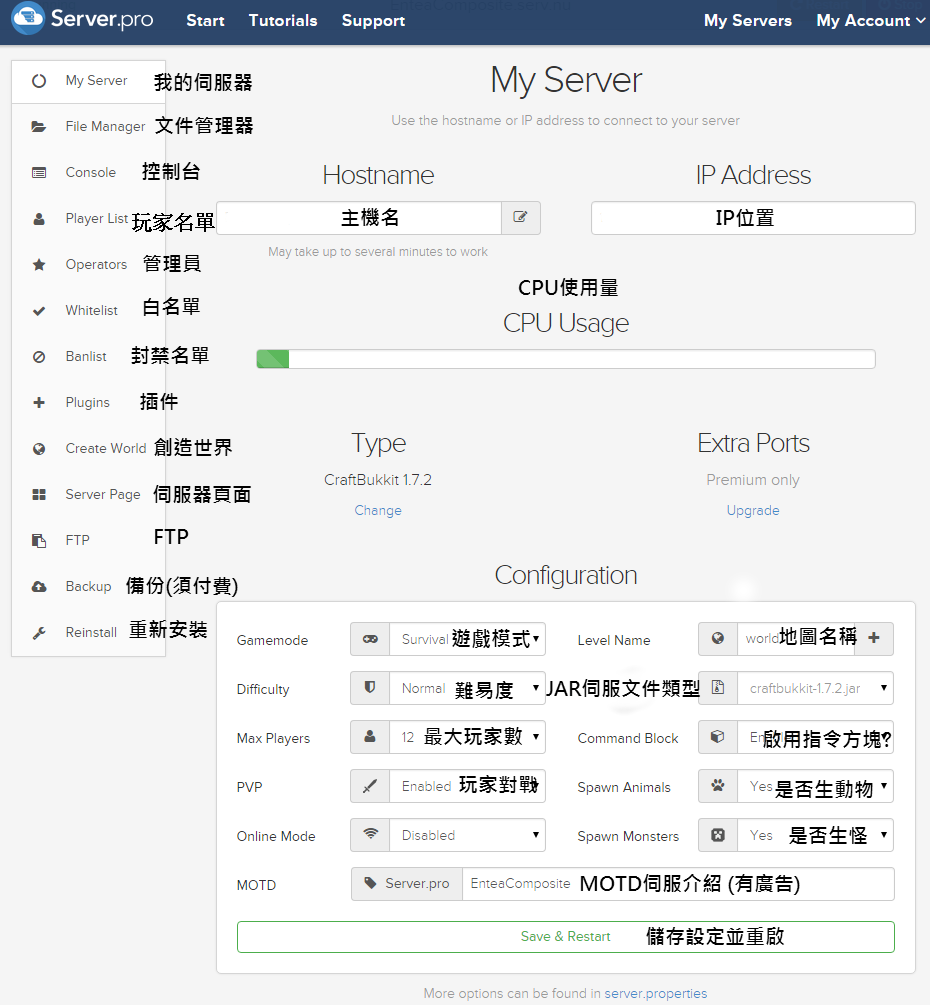Image resolution: width=930 pixels, height=1005 pixels.
Task: Click the CraftBukkit 1.7.2 type text
Action: (378, 480)
